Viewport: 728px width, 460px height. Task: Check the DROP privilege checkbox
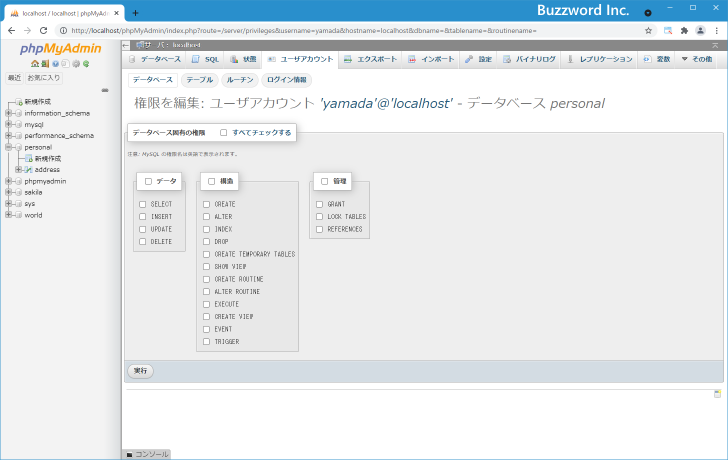point(207,242)
